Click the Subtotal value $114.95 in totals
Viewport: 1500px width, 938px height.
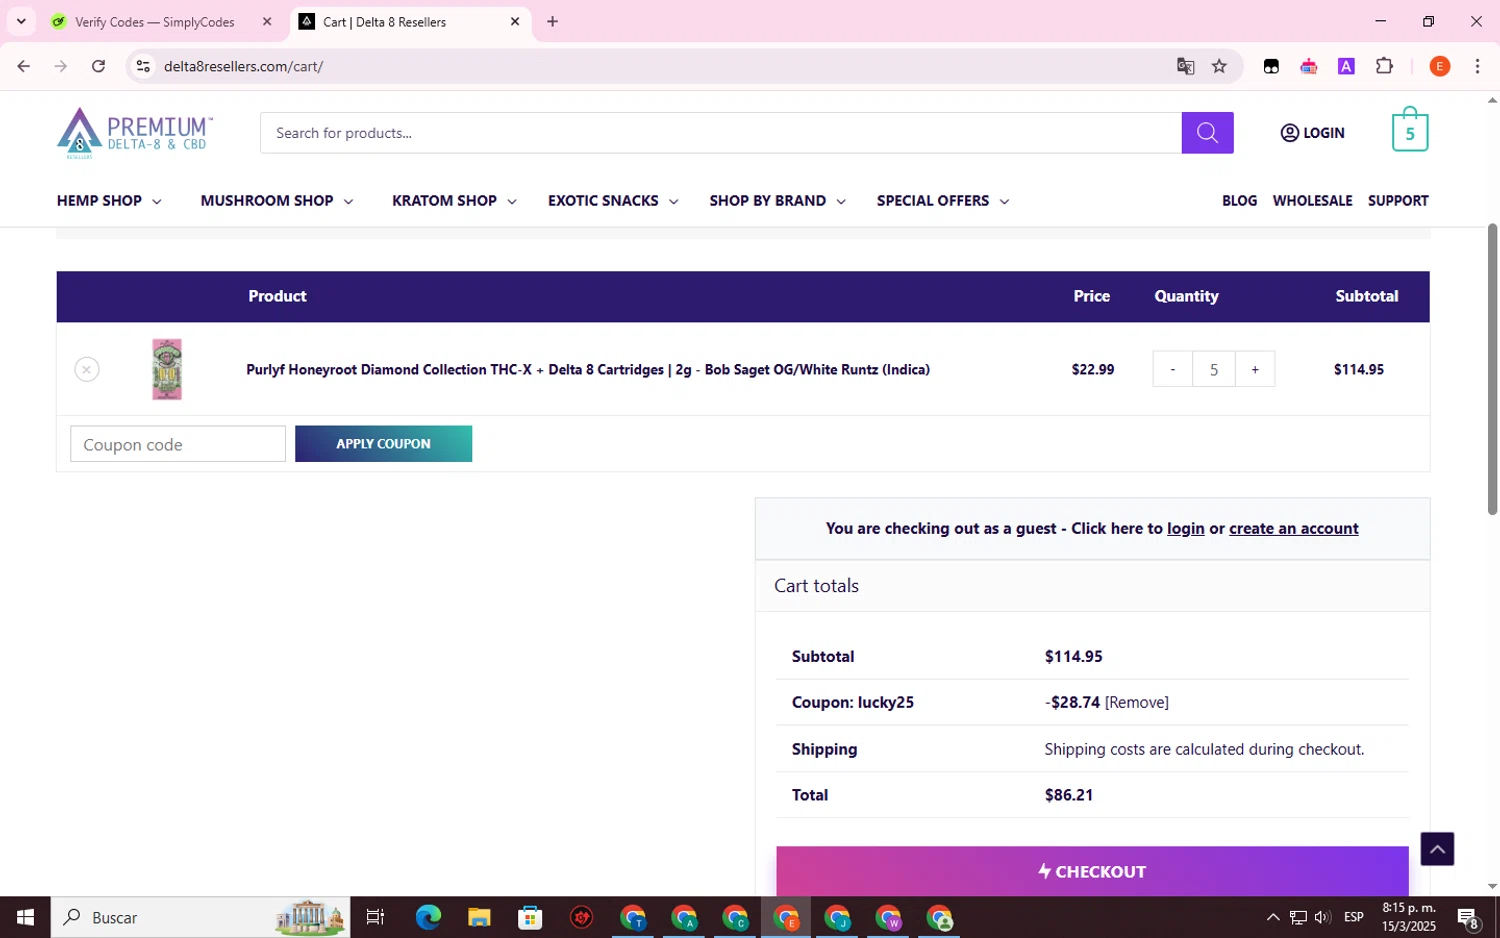pos(1073,656)
